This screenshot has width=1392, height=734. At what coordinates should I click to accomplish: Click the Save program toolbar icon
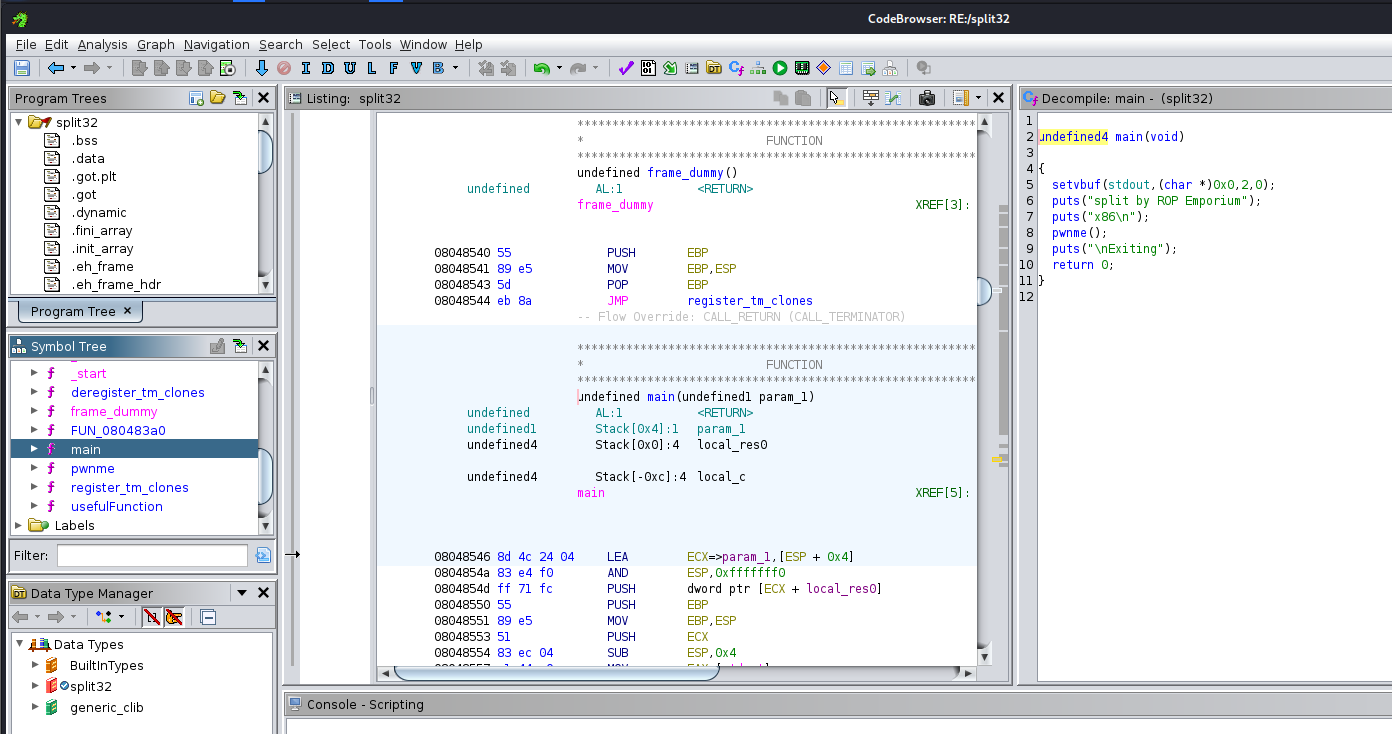point(22,68)
